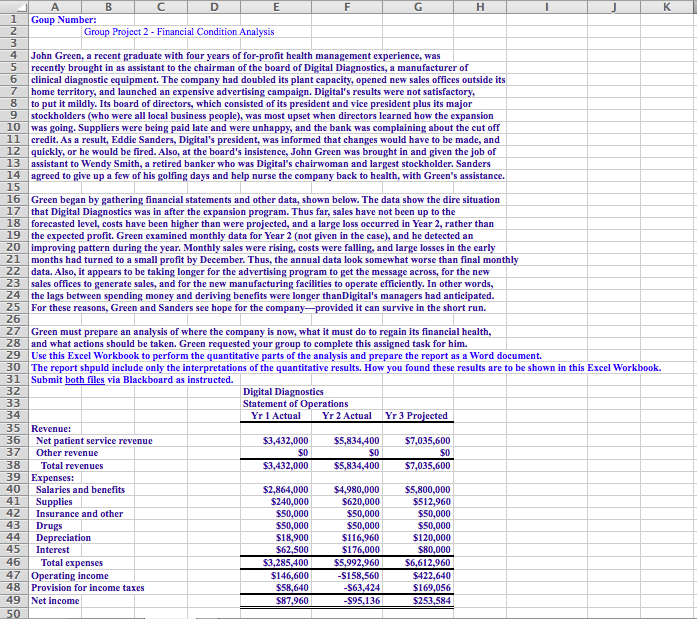This screenshot has width=697, height=619.
Task: Click the 'Total revenues' label
Action: click(x=72, y=466)
